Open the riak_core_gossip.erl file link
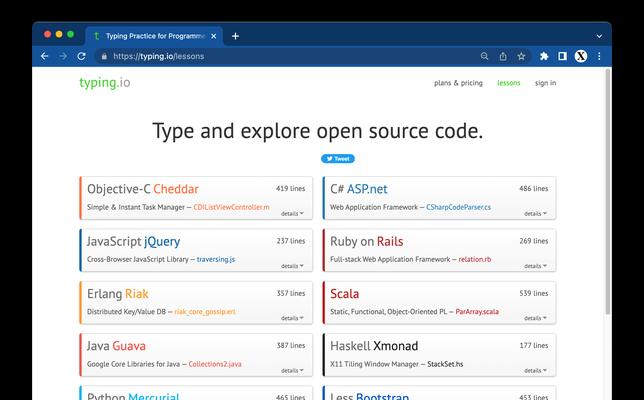 (205, 312)
